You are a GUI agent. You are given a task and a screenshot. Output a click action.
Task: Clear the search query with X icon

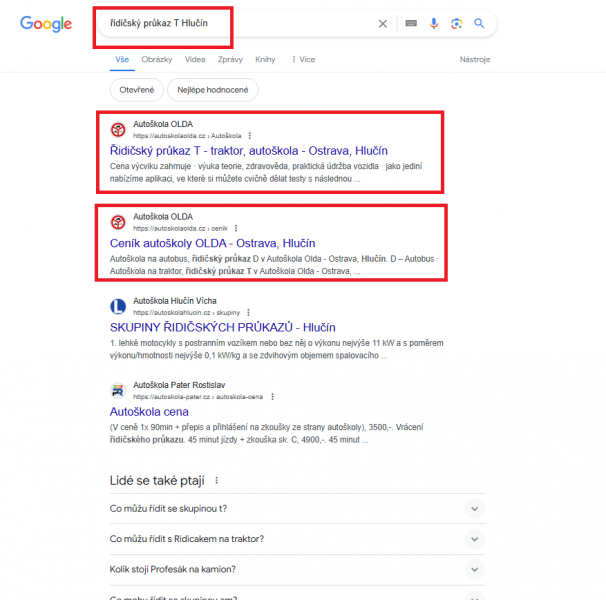click(382, 24)
